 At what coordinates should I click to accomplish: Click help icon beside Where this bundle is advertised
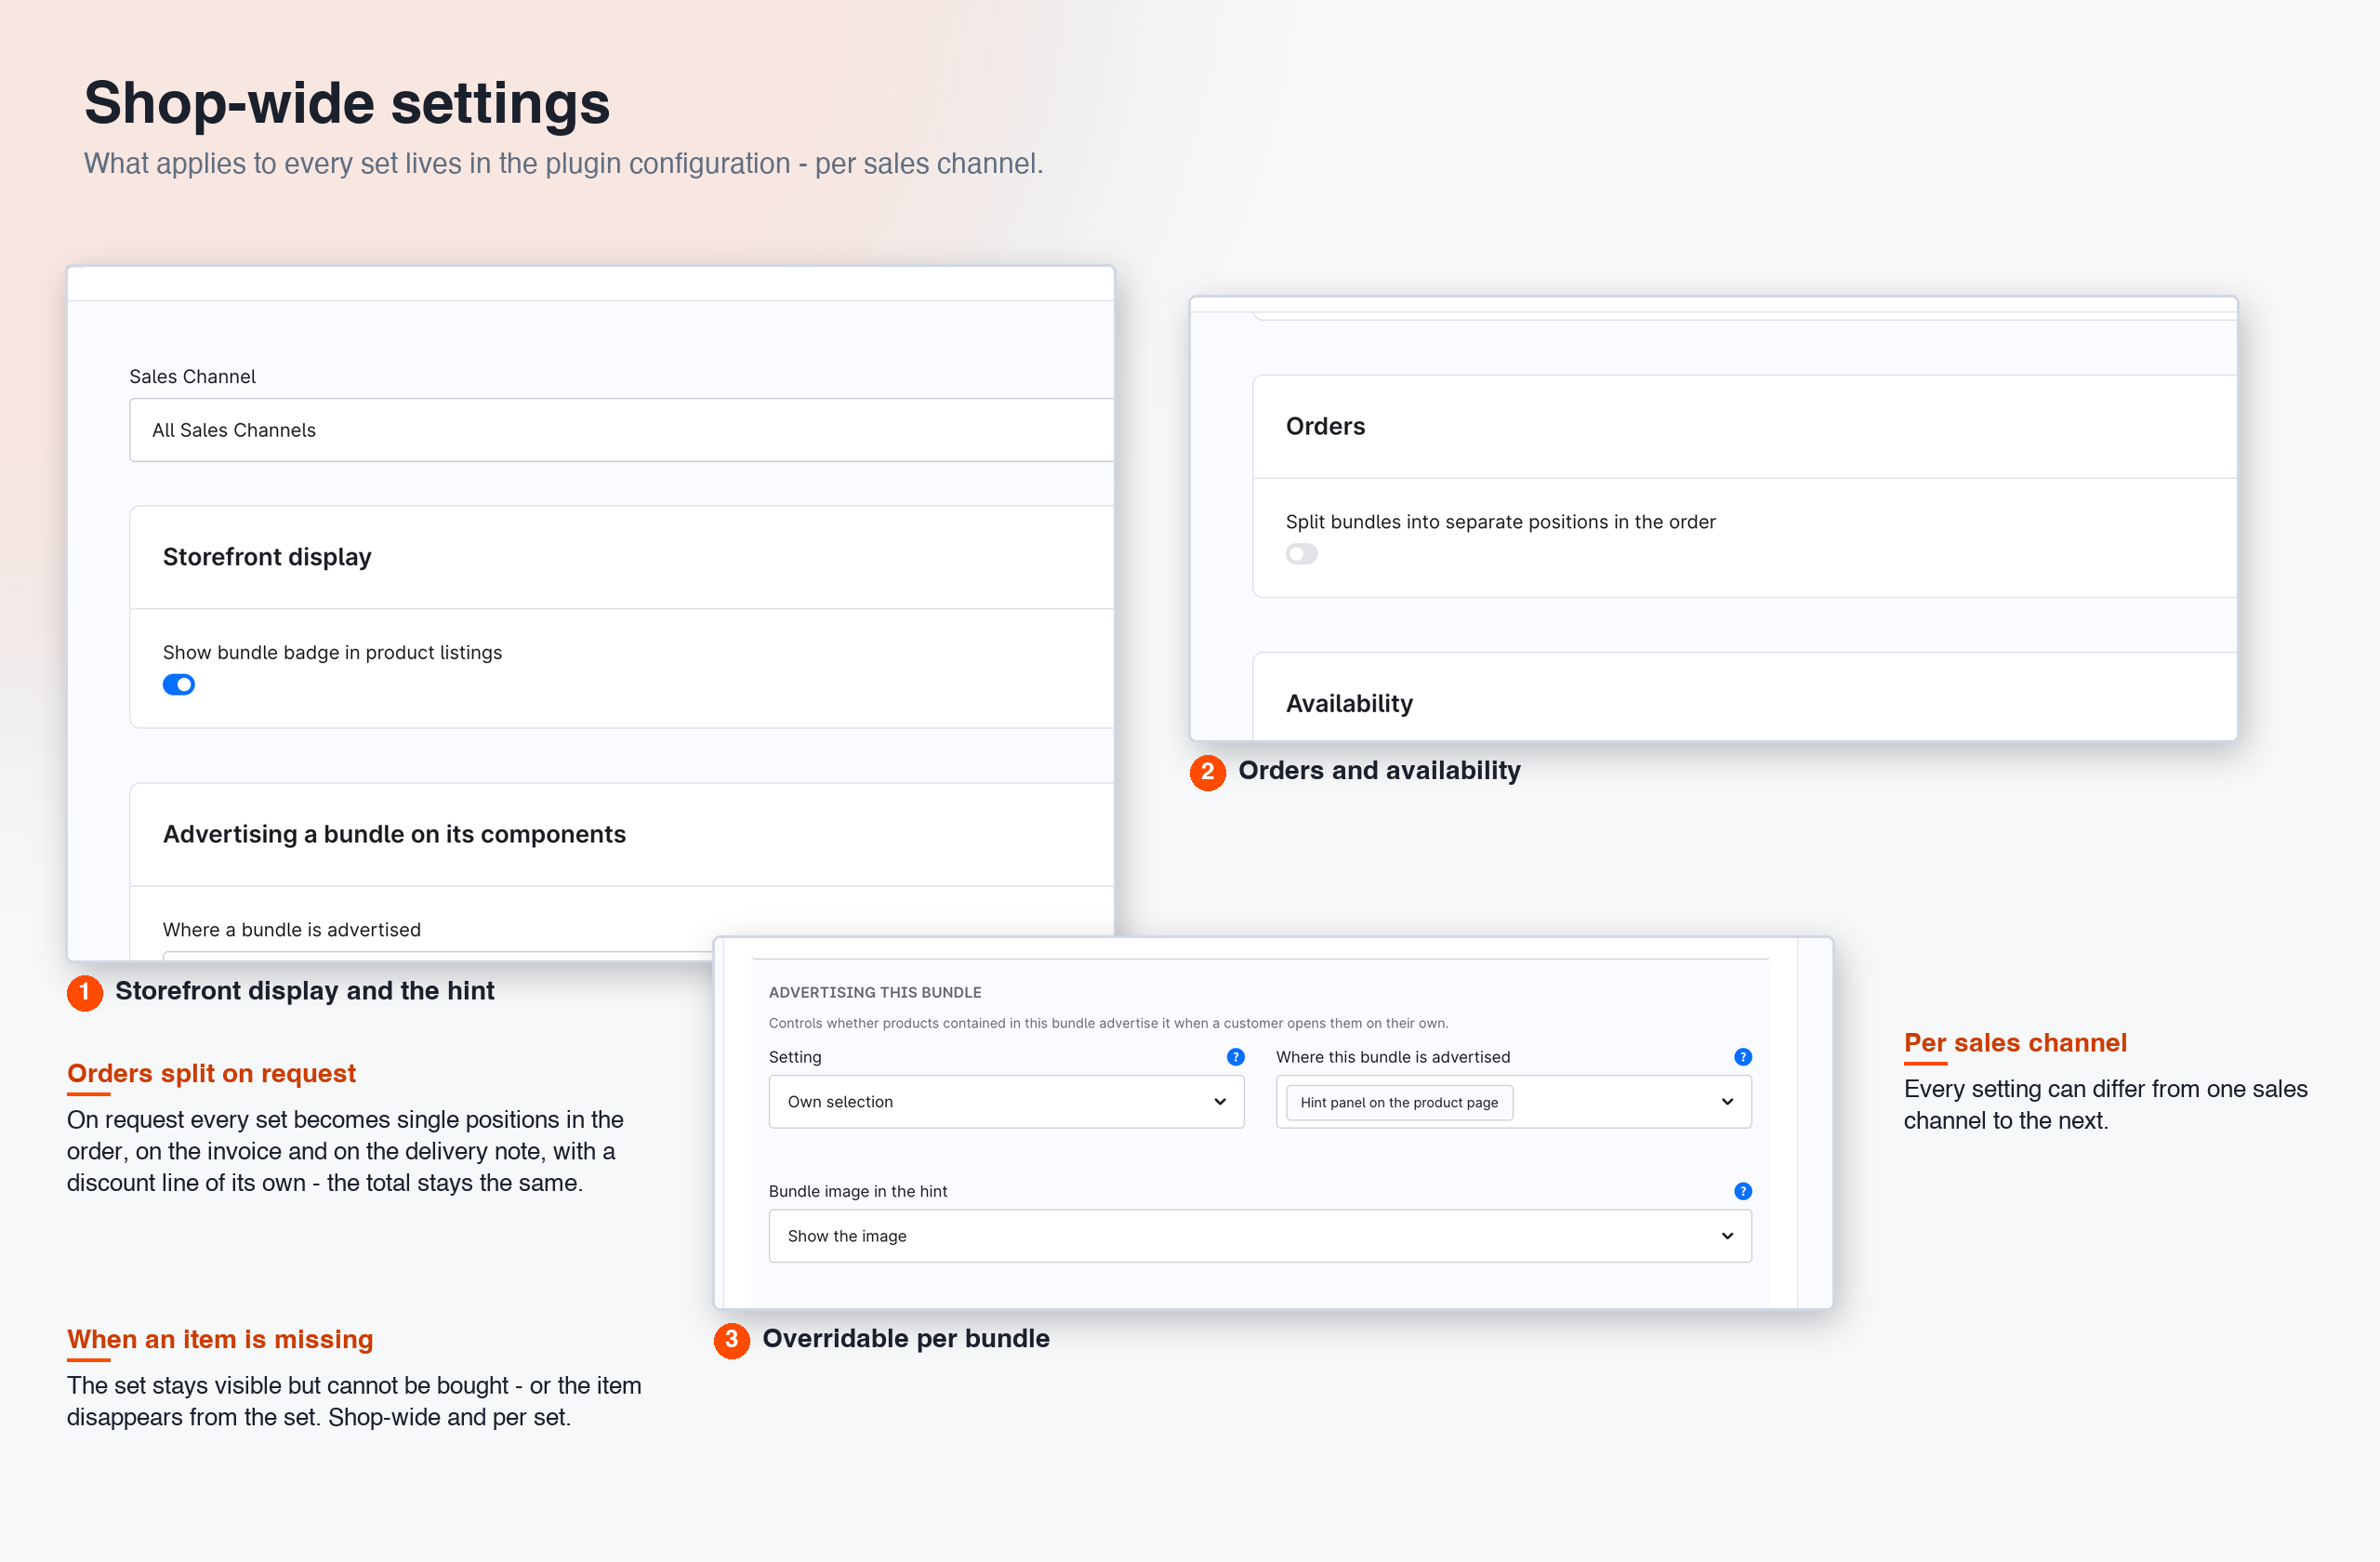click(1742, 1057)
